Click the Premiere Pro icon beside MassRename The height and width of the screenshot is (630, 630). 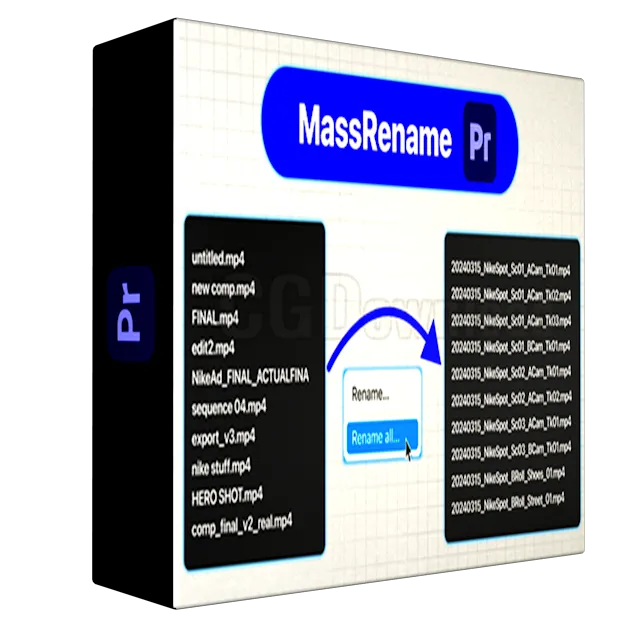[x=480, y=142]
